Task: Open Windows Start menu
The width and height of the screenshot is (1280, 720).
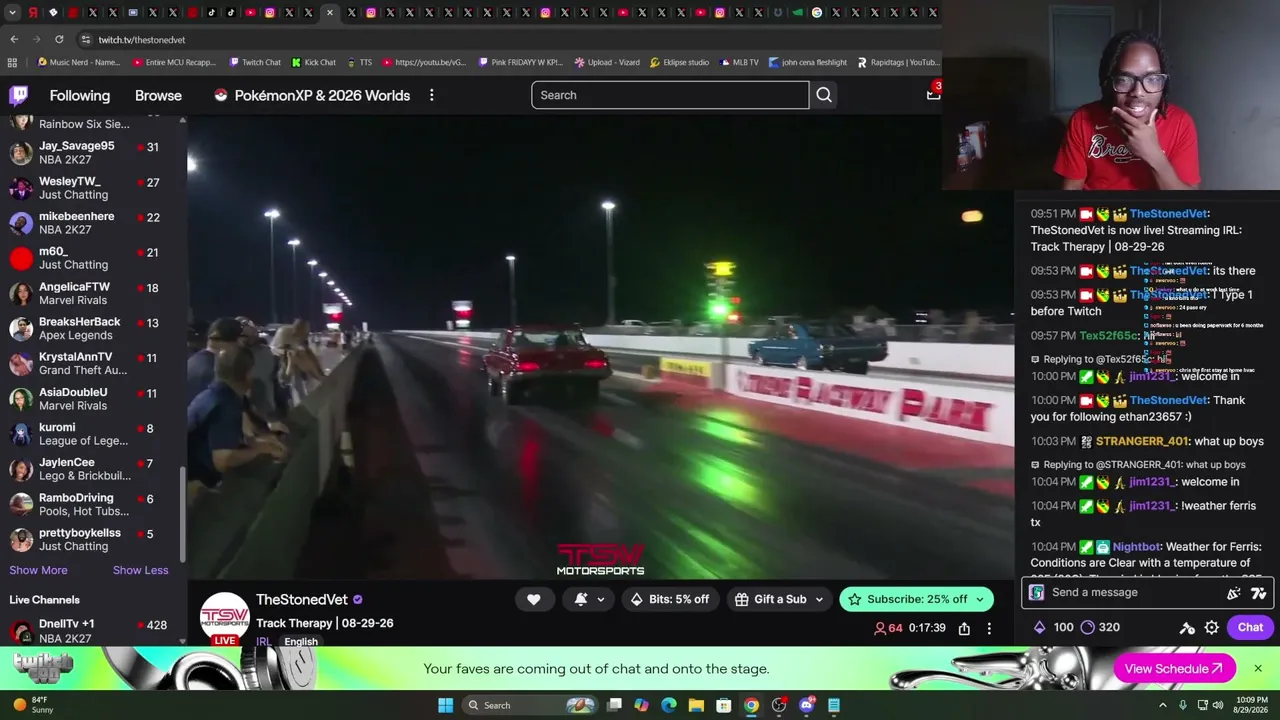Action: click(445, 705)
